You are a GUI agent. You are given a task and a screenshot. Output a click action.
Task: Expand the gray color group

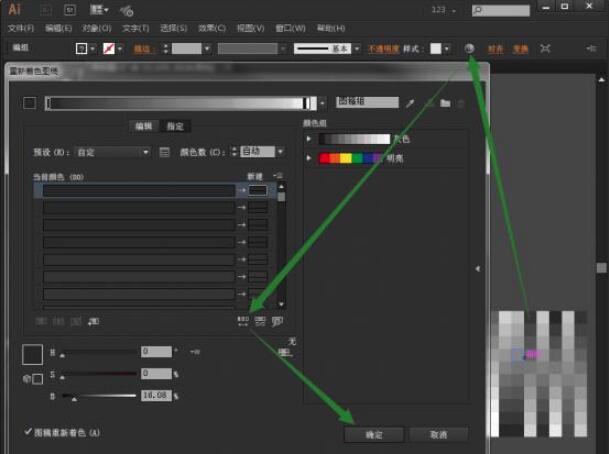tap(309, 139)
